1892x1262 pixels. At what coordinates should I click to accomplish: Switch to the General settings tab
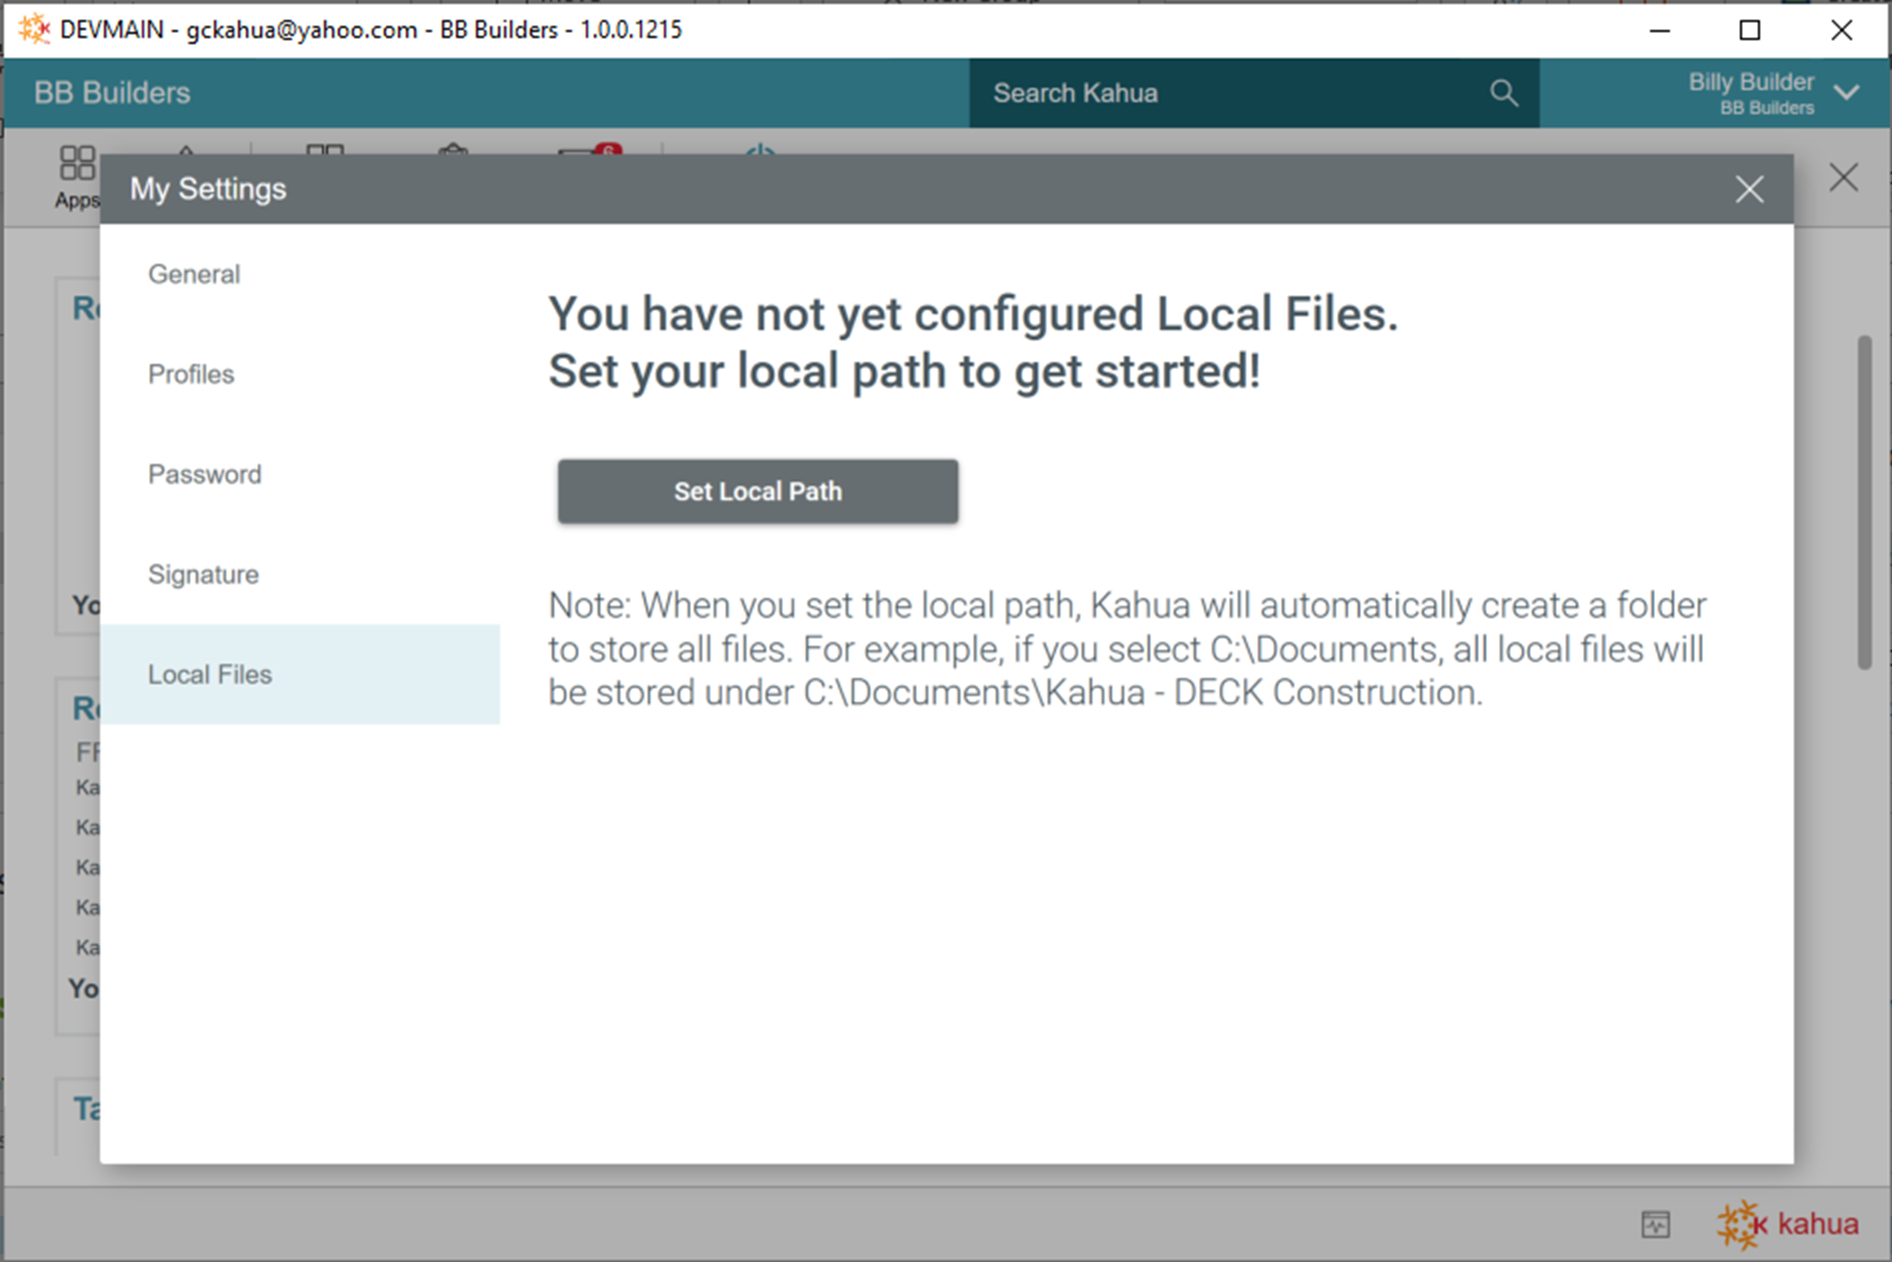[194, 274]
